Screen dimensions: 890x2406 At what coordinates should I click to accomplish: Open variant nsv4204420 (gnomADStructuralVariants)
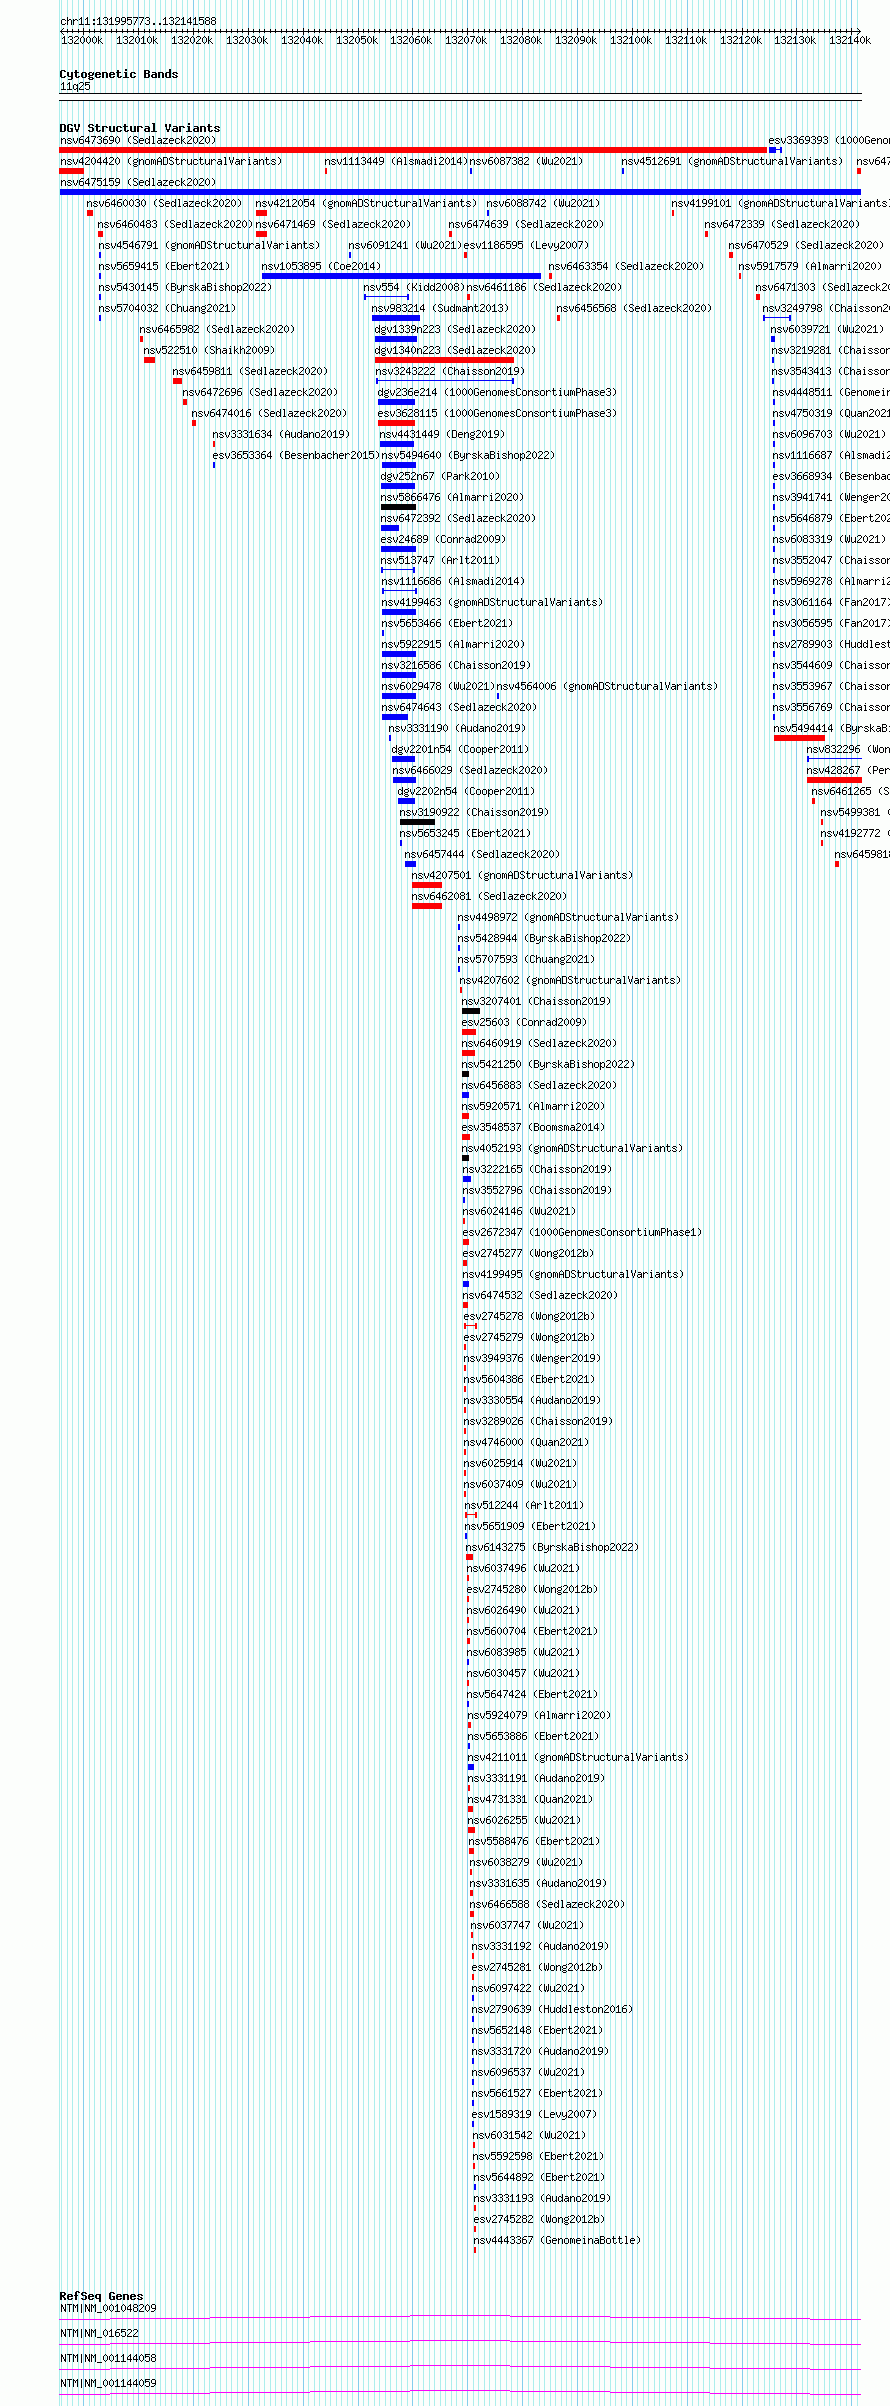pos(171,161)
